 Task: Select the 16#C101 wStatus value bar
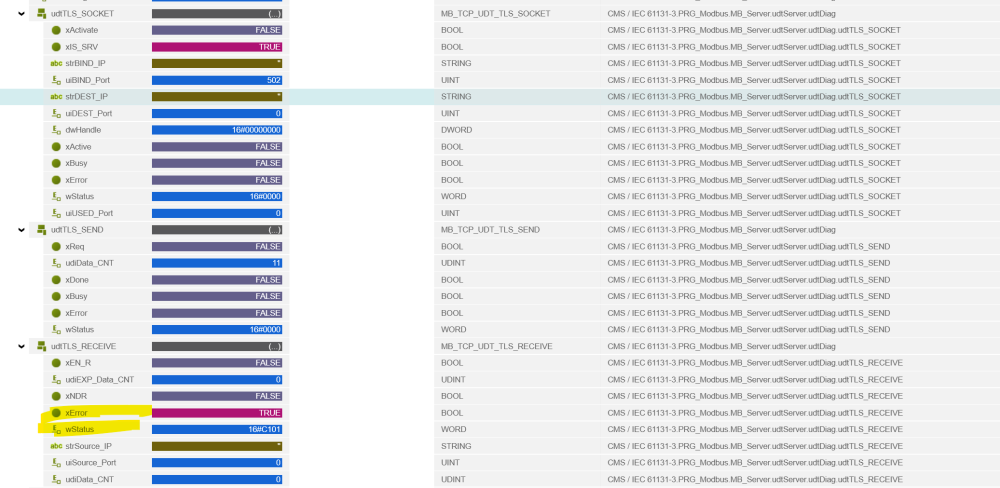coord(217,429)
